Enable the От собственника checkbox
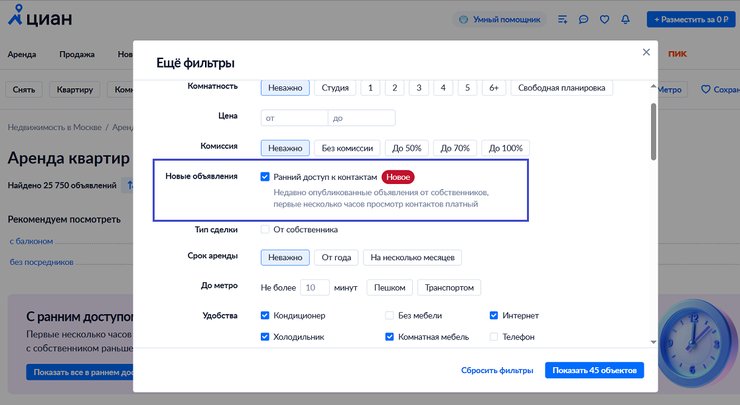The height and width of the screenshot is (405, 740). [x=265, y=229]
